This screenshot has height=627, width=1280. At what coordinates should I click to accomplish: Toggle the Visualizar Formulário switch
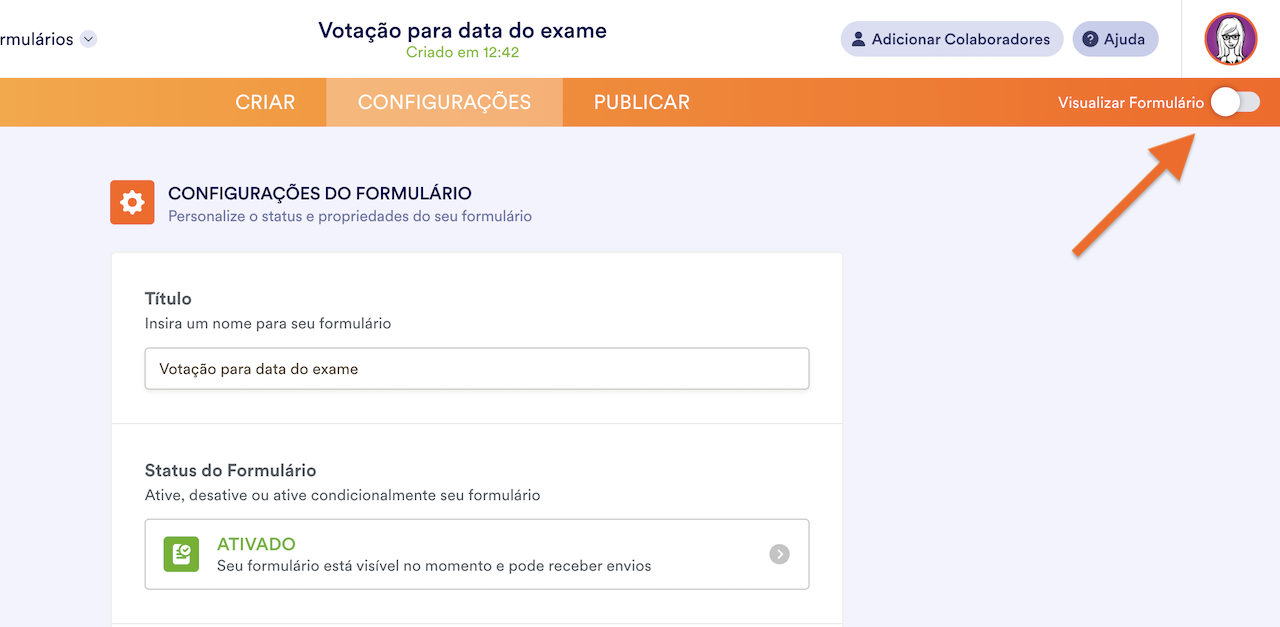(1235, 102)
